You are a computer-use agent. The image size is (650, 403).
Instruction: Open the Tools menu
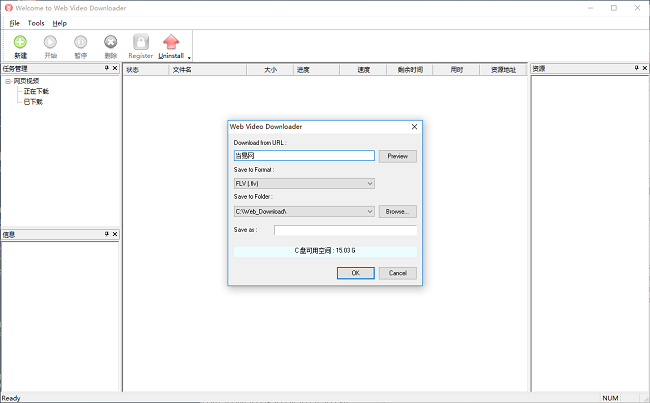pyautogui.click(x=36, y=22)
